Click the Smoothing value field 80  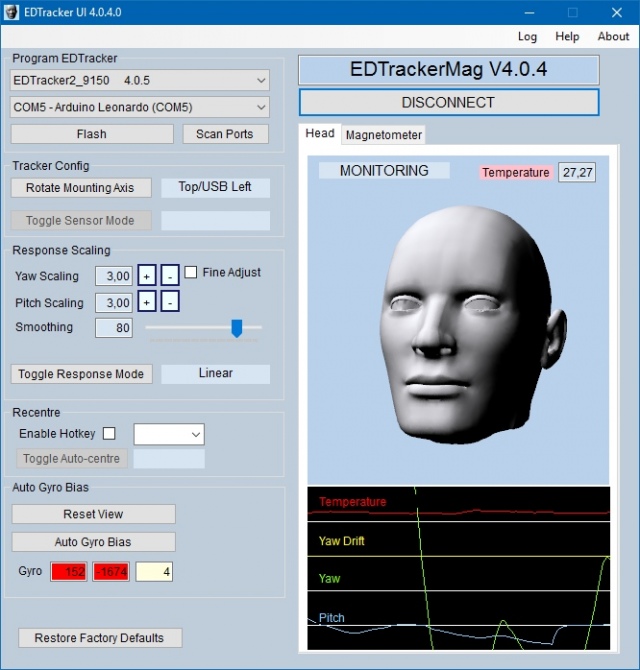114,328
